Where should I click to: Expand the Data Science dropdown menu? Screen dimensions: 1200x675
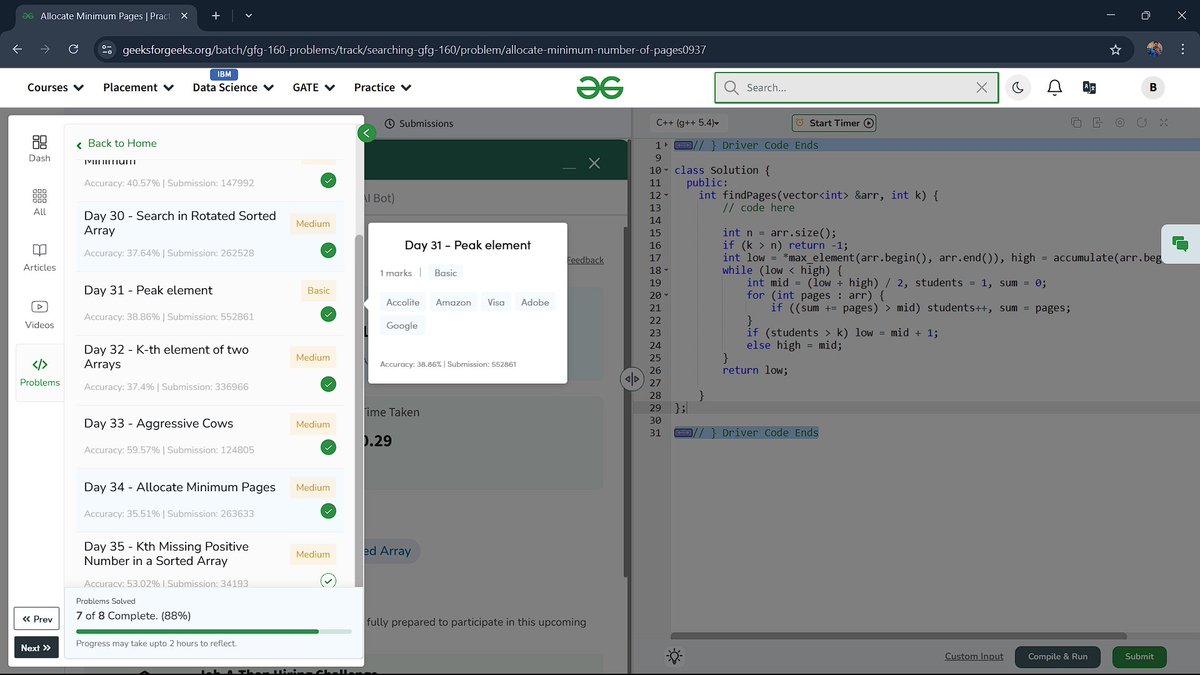233,88
